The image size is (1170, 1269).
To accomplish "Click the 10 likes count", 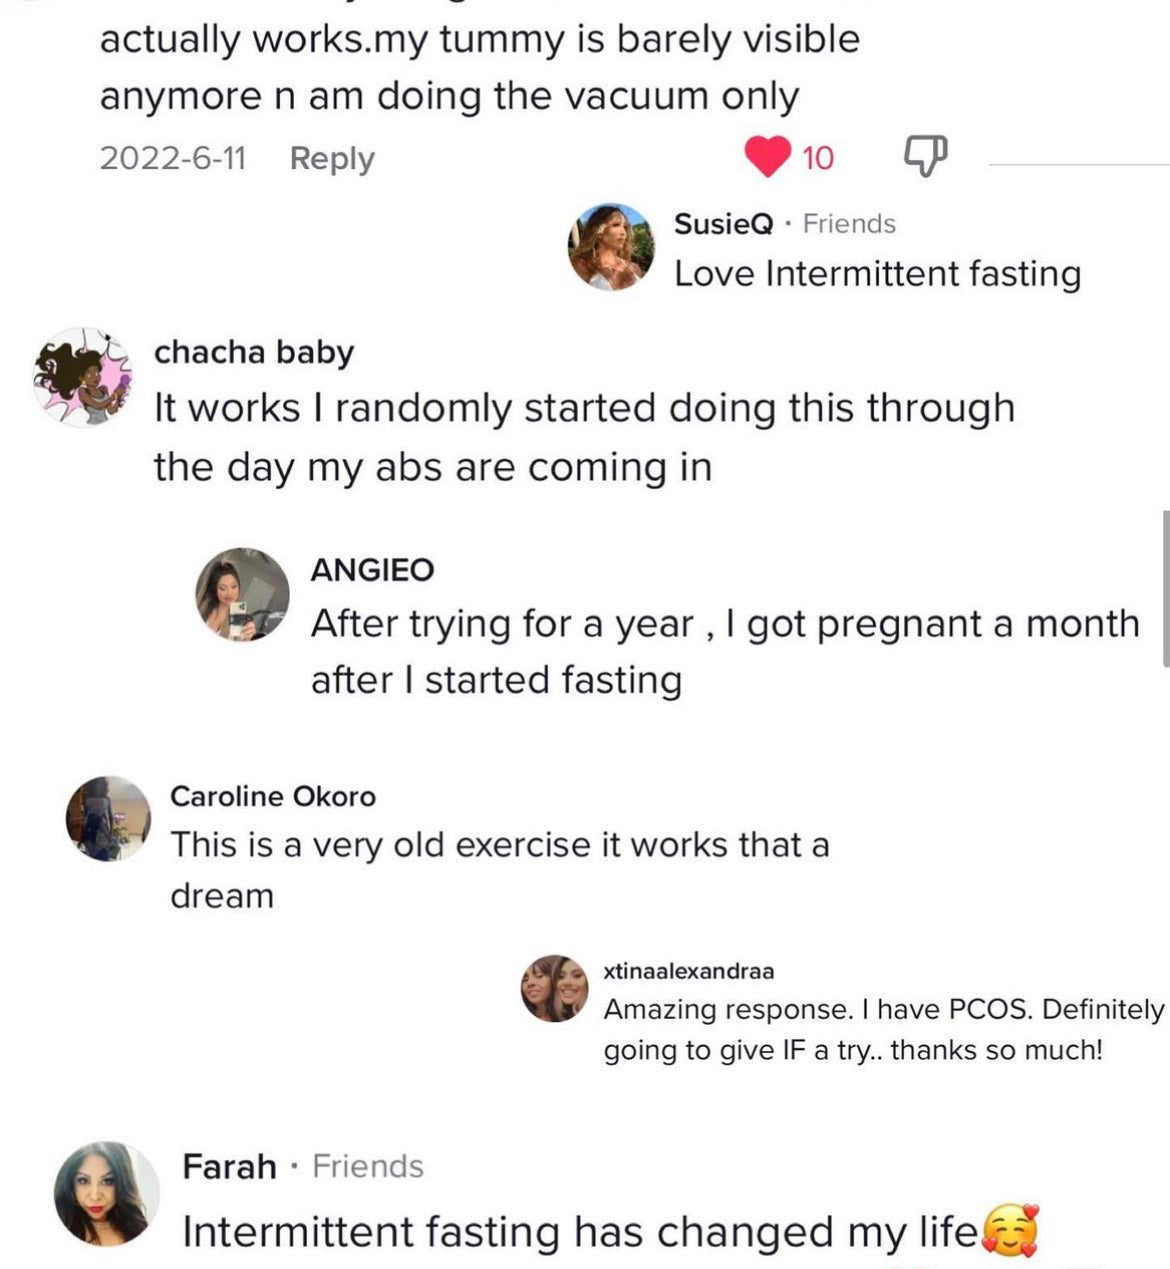I will pyautogui.click(x=817, y=157).
